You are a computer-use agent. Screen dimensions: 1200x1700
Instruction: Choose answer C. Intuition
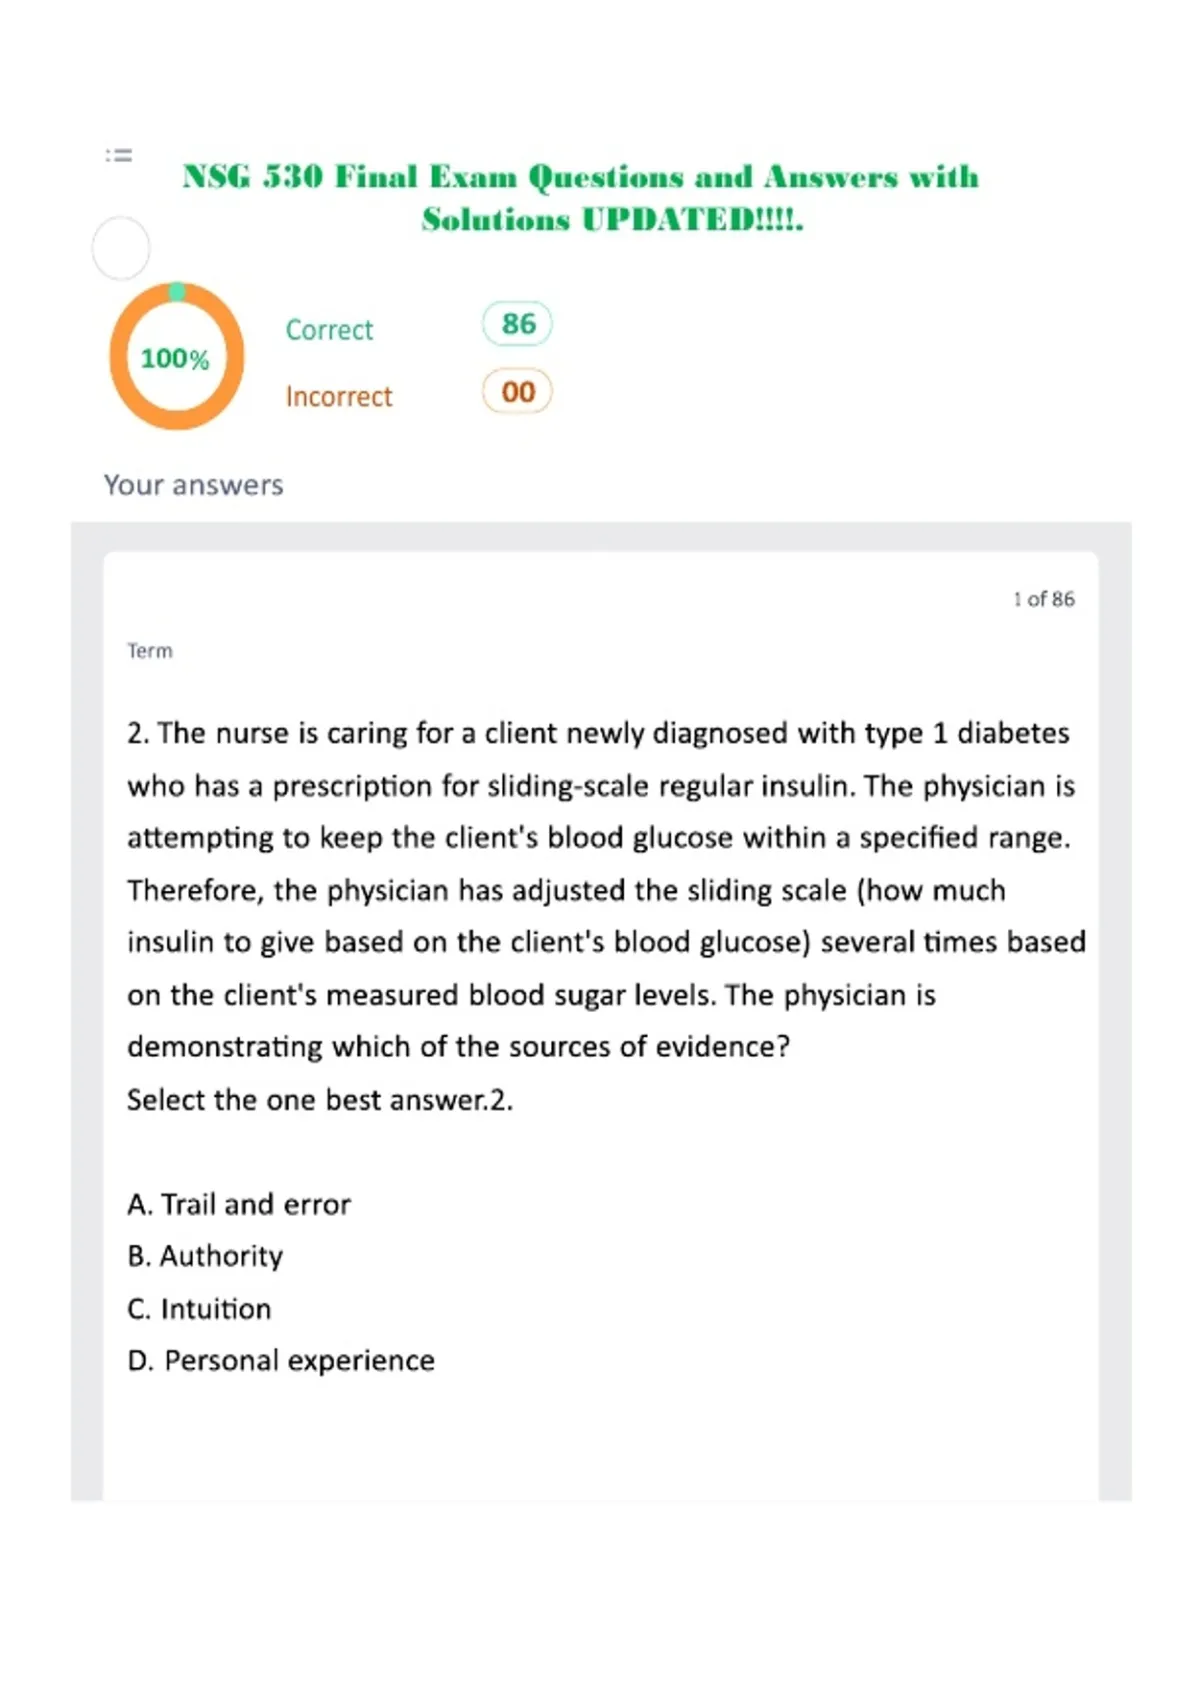click(x=199, y=1309)
